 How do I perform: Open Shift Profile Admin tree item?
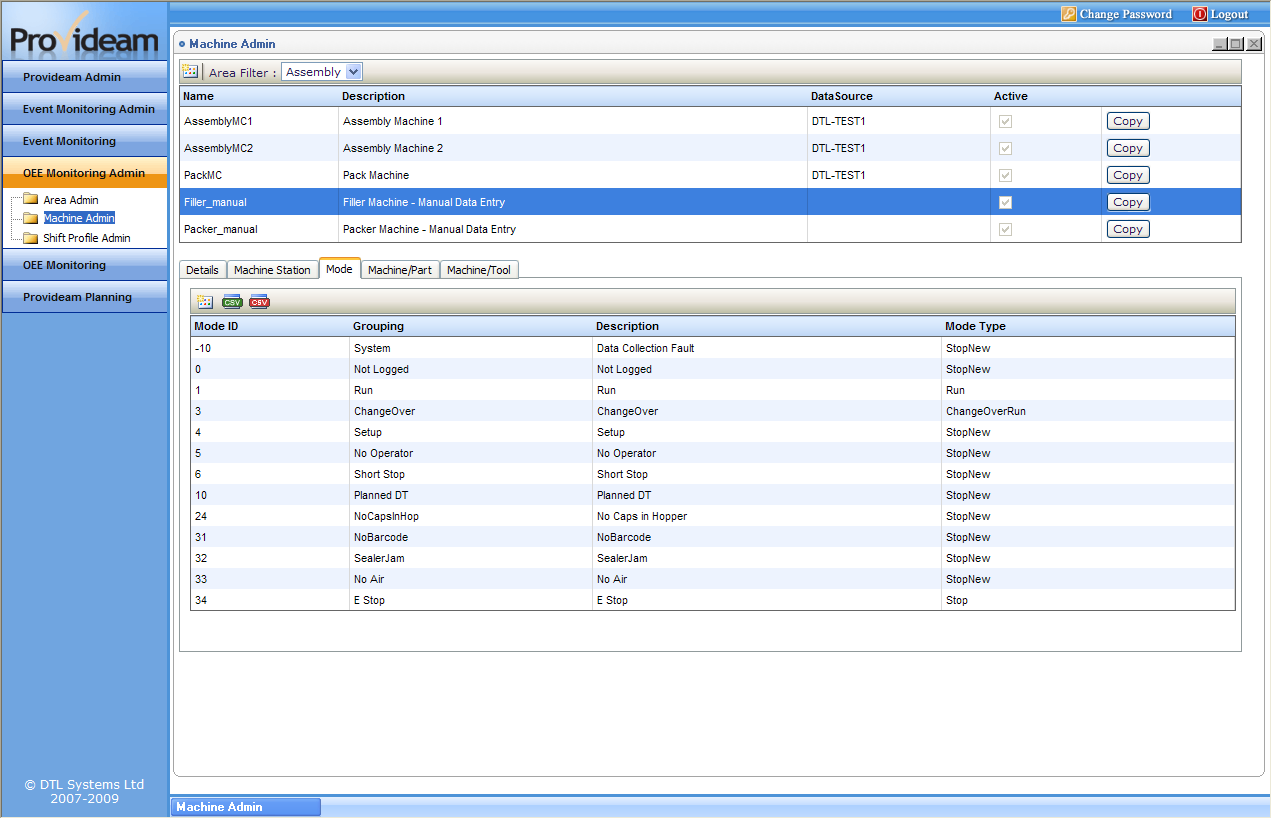tap(87, 238)
